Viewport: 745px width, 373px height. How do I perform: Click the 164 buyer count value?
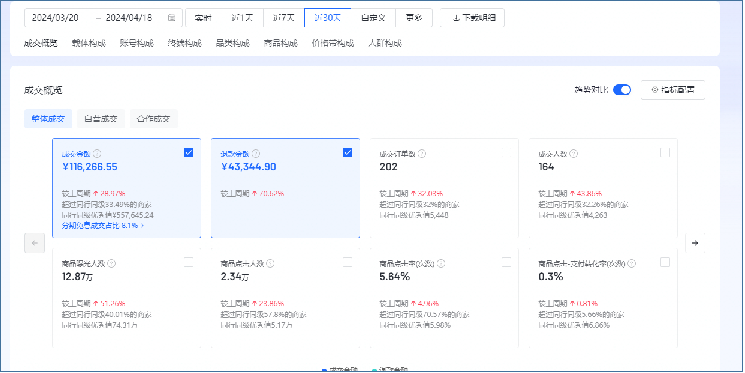click(x=546, y=167)
